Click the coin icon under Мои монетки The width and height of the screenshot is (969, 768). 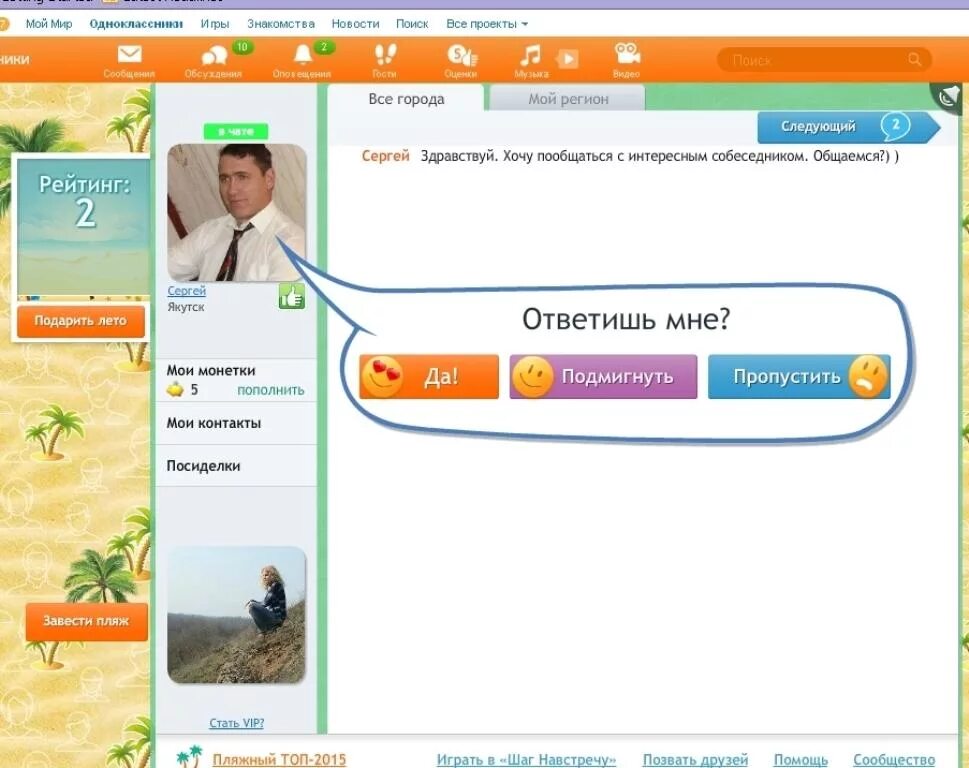point(176,390)
